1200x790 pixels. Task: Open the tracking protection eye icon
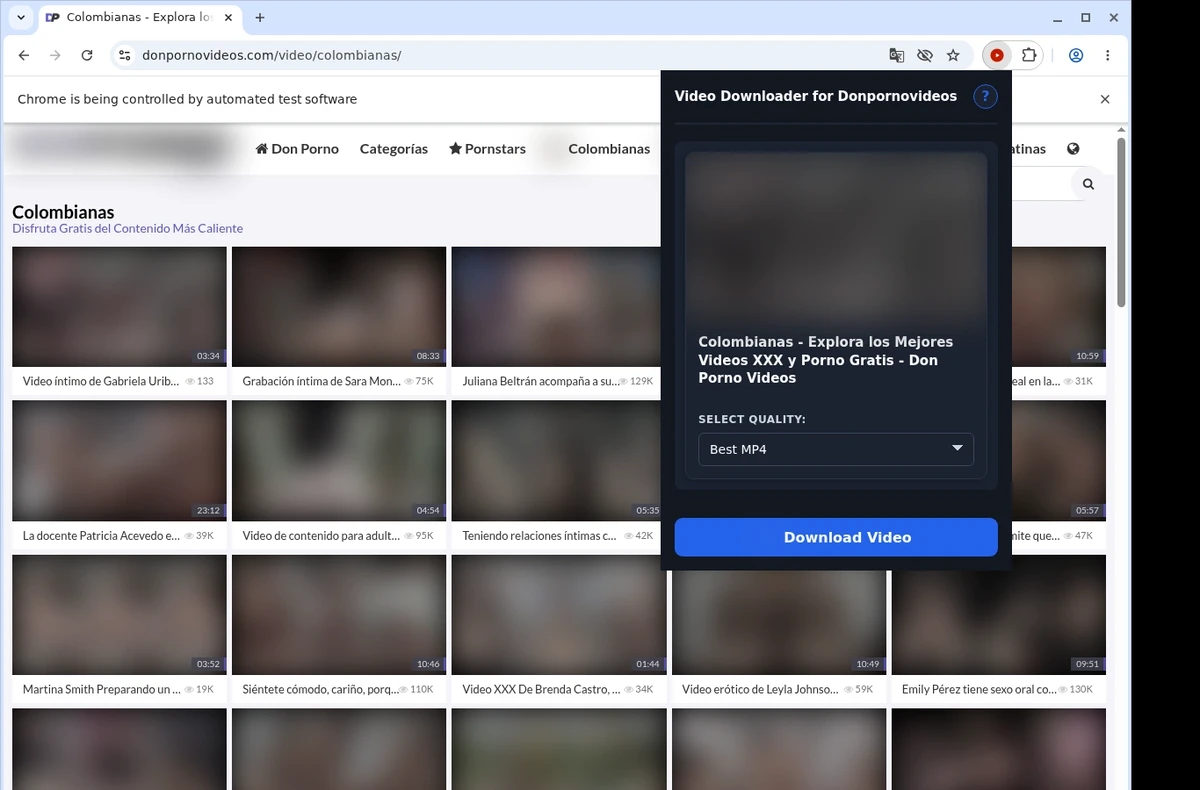click(925, 55)
